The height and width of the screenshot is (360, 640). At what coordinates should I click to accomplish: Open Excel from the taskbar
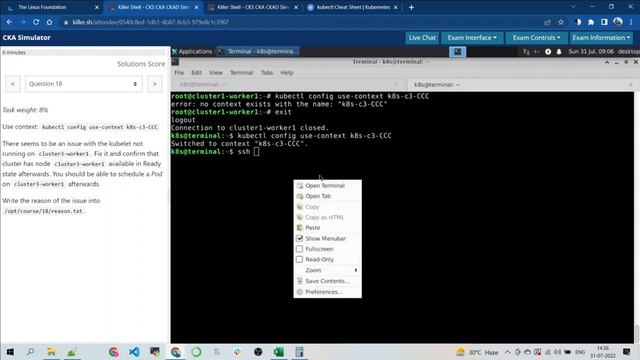point(279,352)
